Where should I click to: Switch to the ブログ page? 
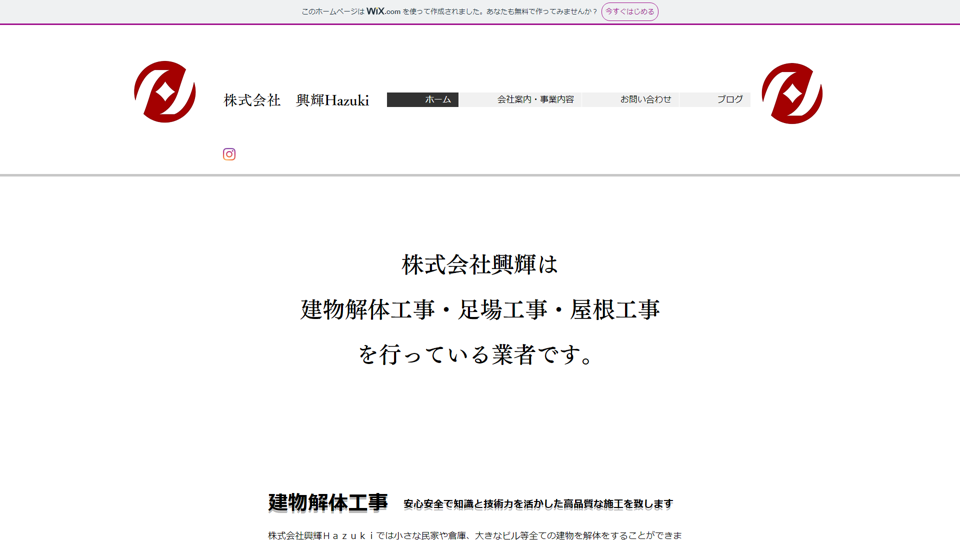click(715, 100)
